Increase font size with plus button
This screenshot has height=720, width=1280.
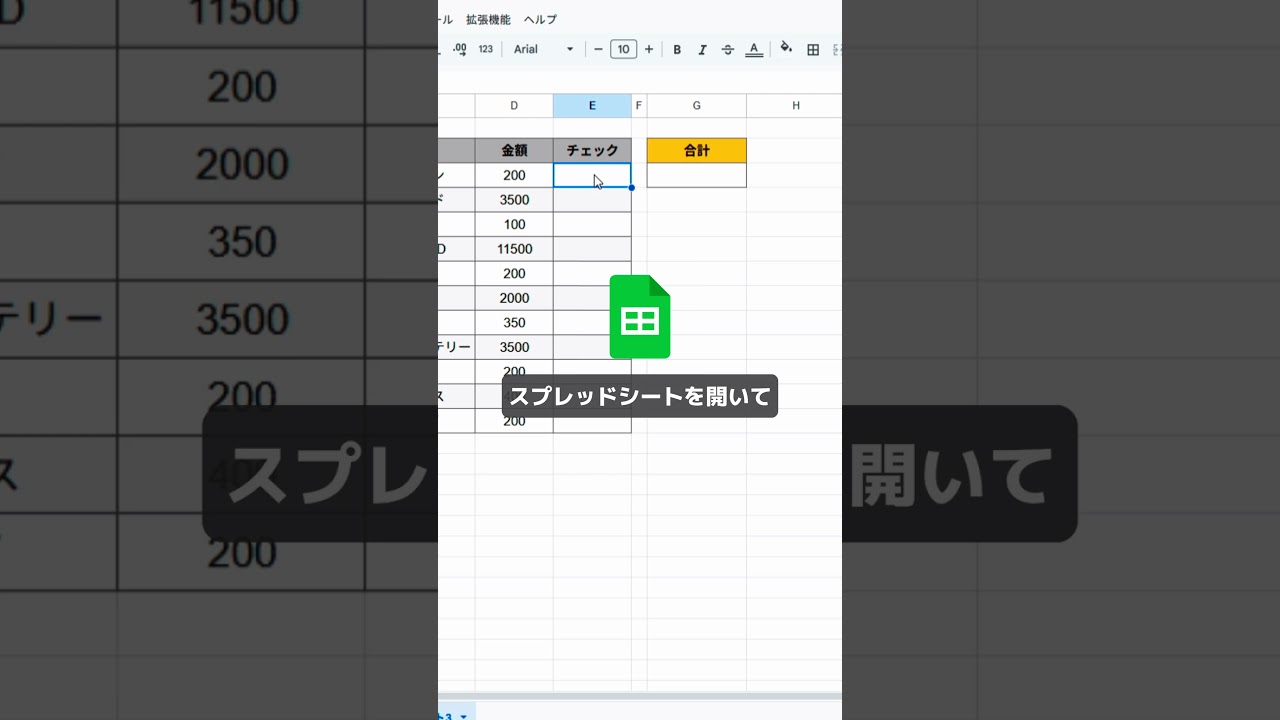point(649,49)
